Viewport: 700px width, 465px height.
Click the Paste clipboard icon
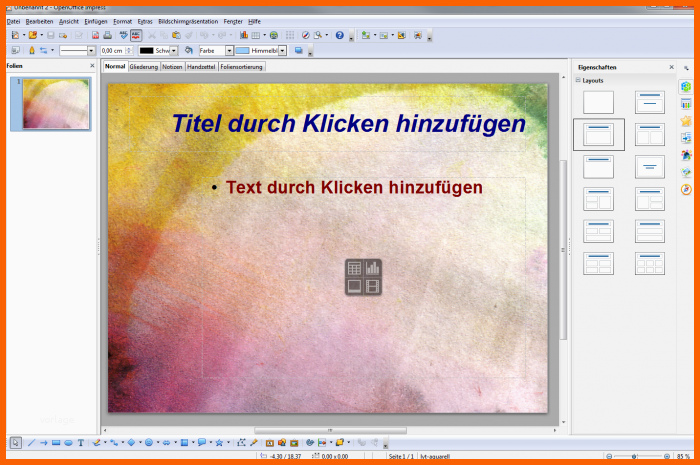point(176,35)
